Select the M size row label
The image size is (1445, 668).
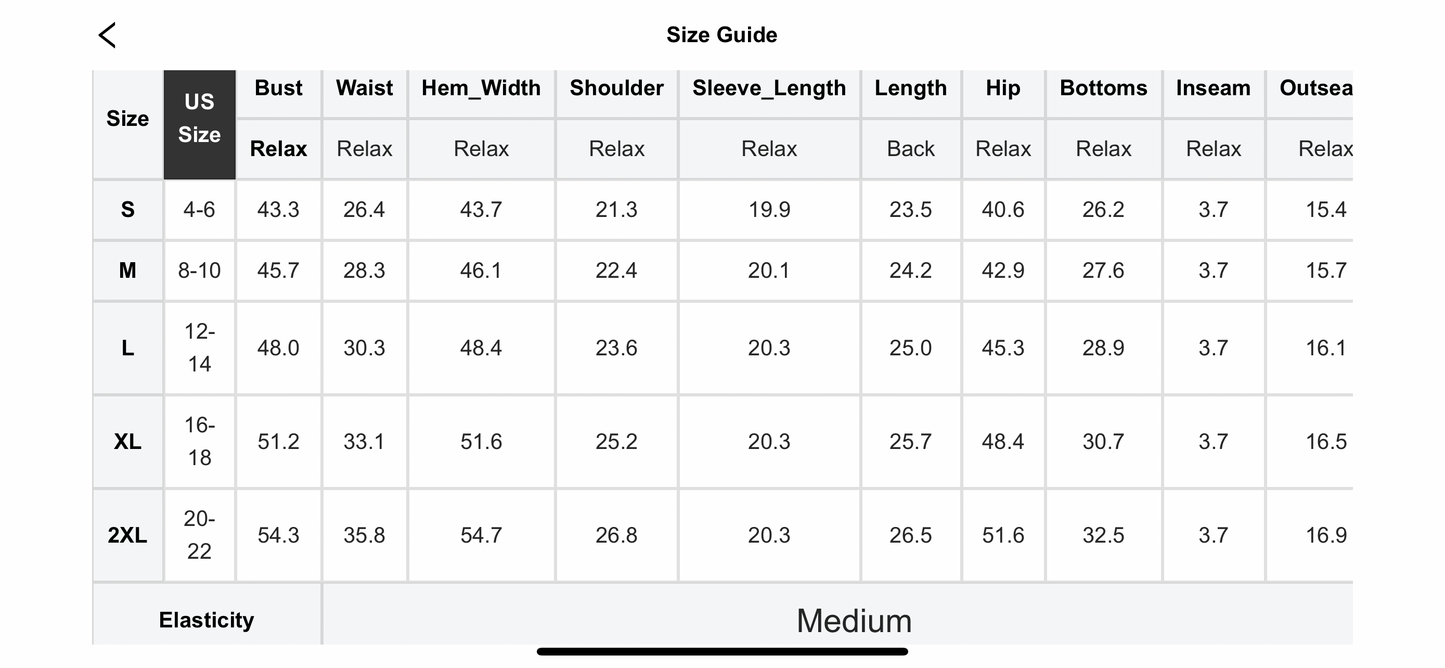point(128,271)
